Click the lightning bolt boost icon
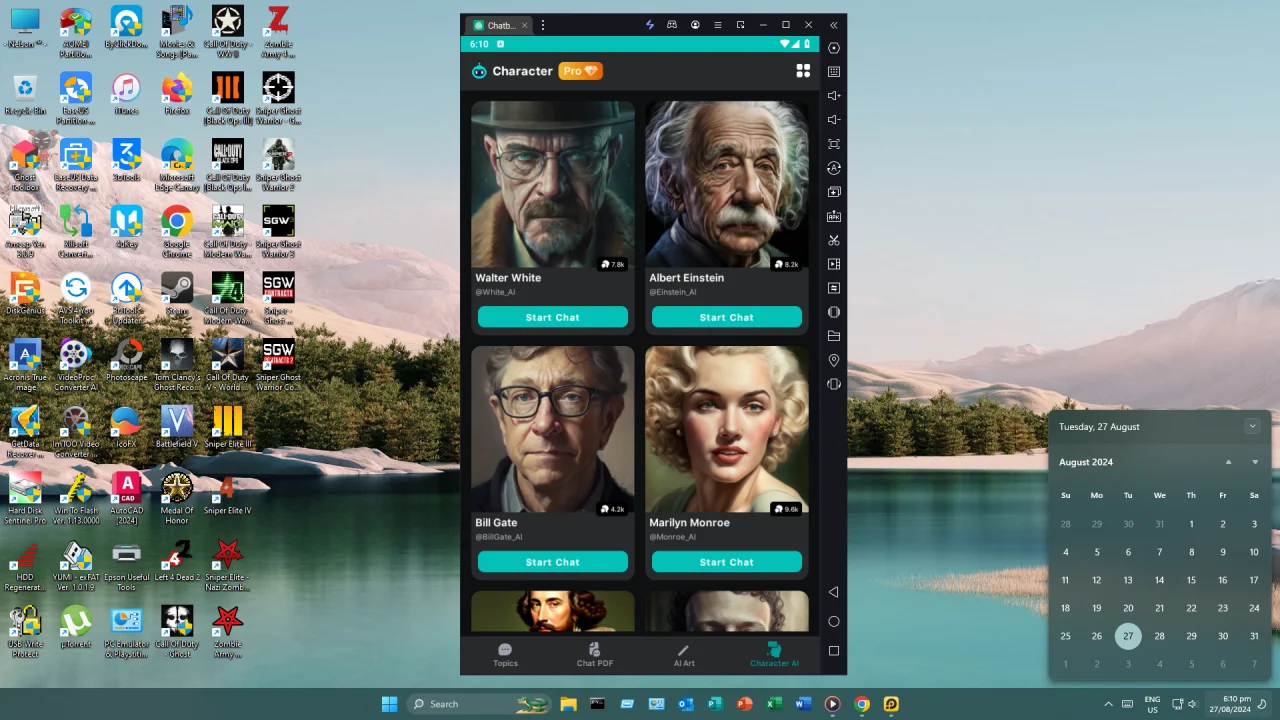Image resolution: width=1280 pixels, height=720 pixels. 649,25
